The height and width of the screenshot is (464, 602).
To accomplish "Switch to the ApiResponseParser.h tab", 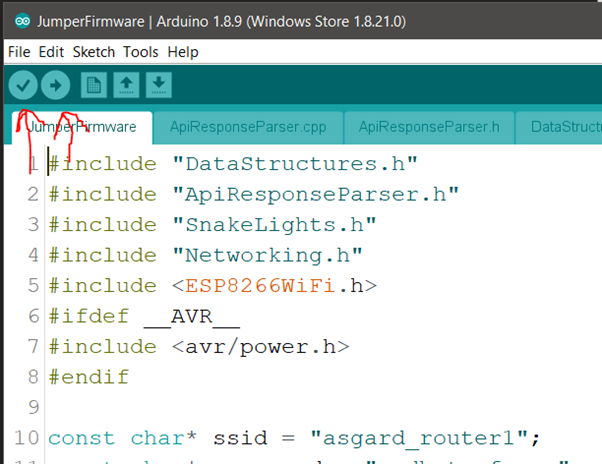I will point(429,127).
